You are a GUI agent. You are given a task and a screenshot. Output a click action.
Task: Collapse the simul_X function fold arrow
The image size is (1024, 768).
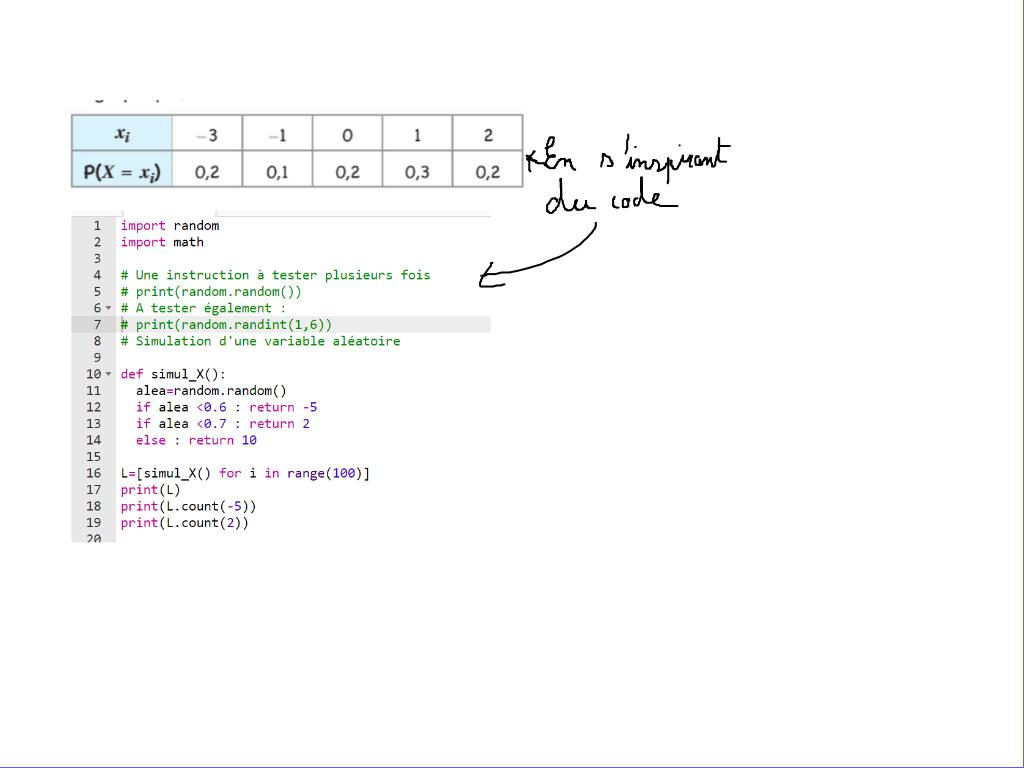[109, 374]
